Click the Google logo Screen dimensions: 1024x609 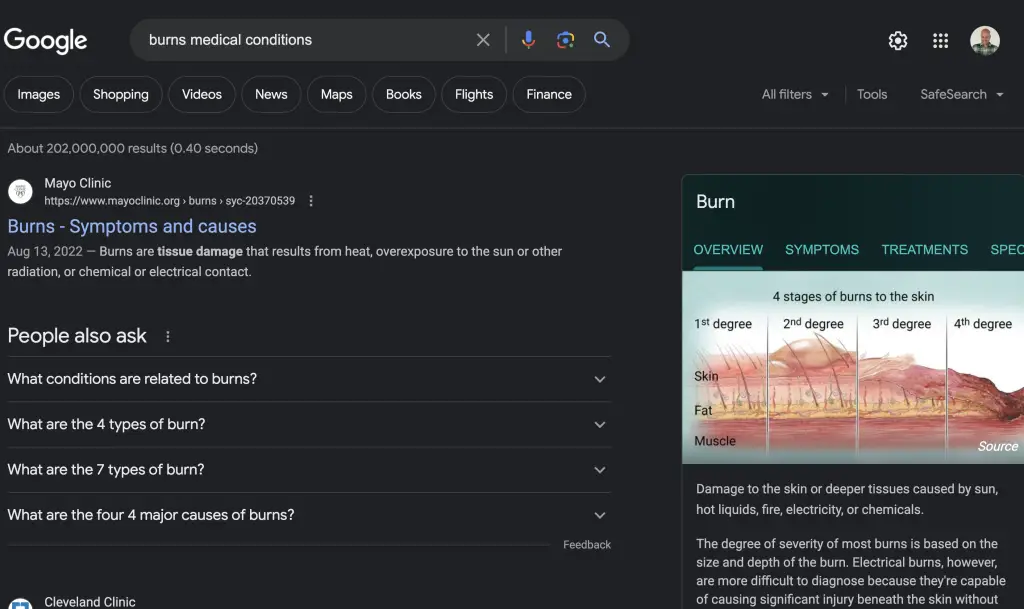pos(45,40)
